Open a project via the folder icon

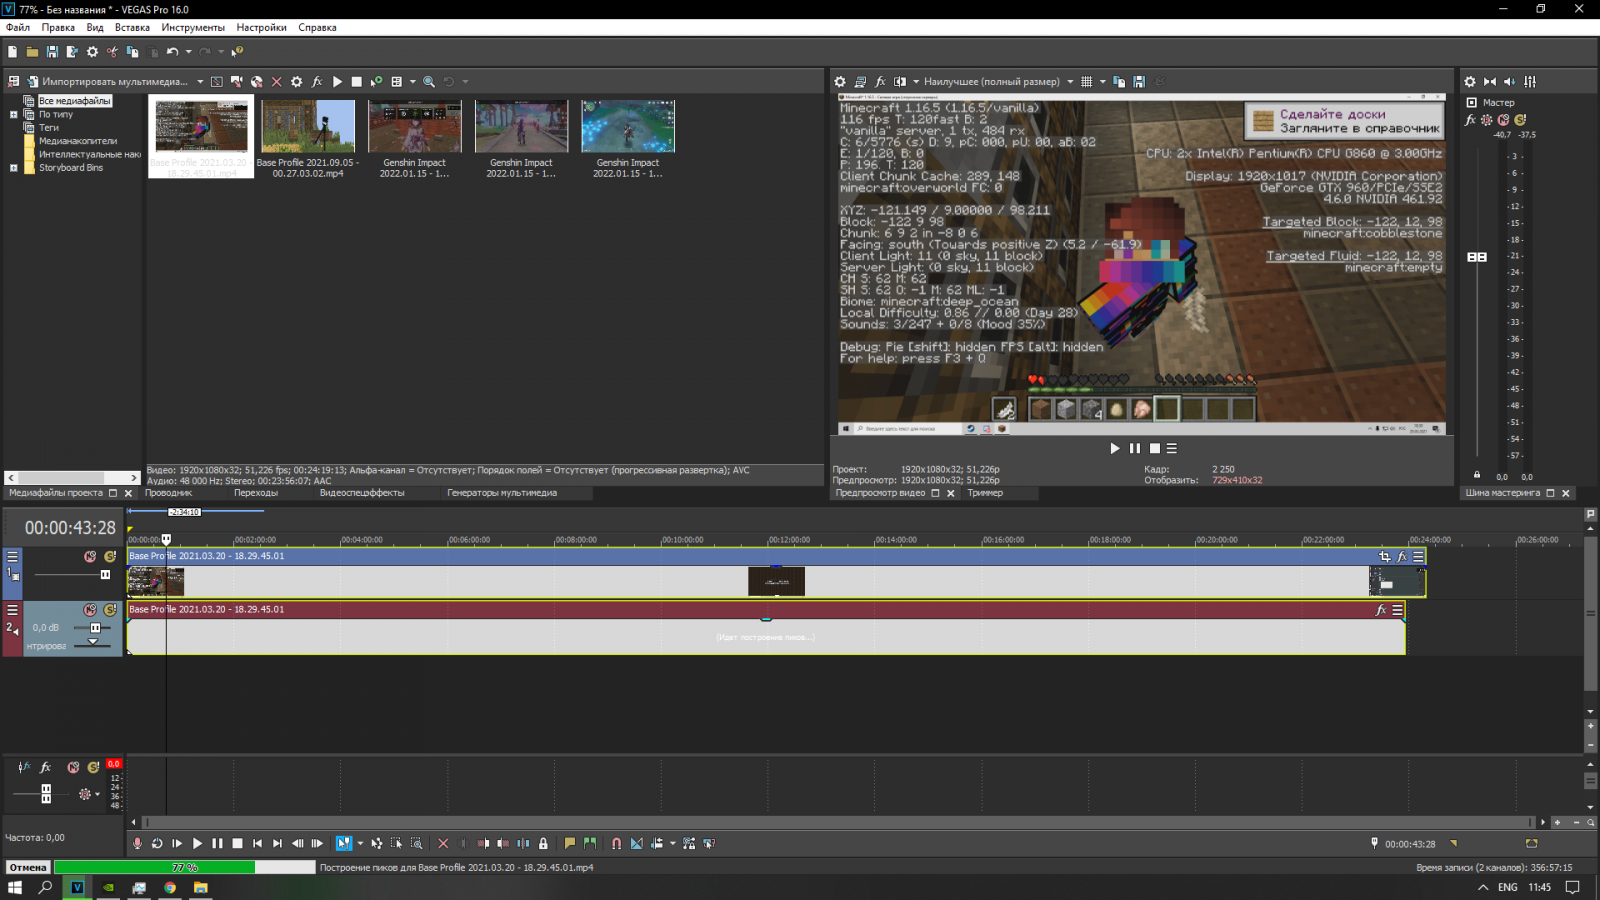[32, 52]
